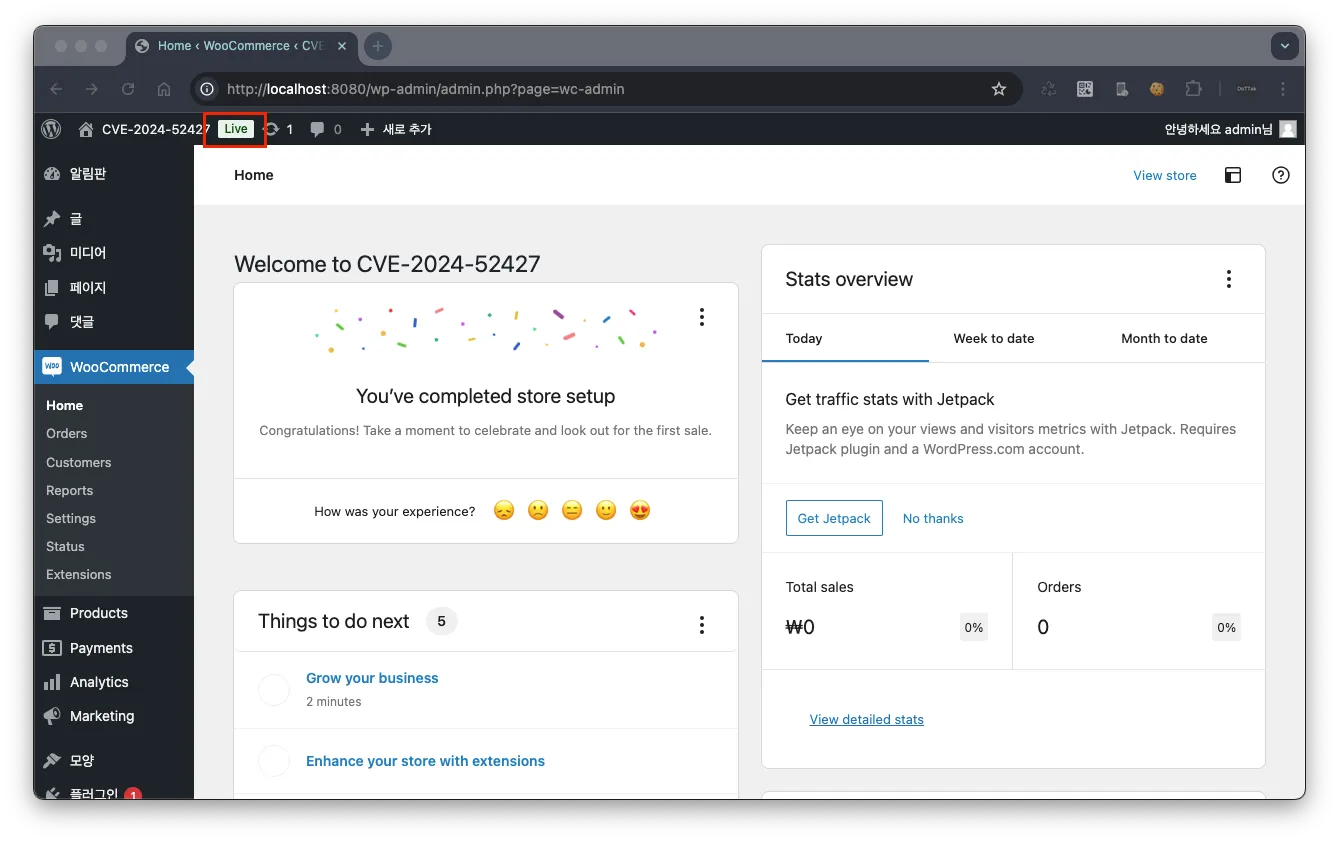Click the WordPress logo in admin bar
Viewport: 1339px width, 841px height.
(x=51, y=129)
